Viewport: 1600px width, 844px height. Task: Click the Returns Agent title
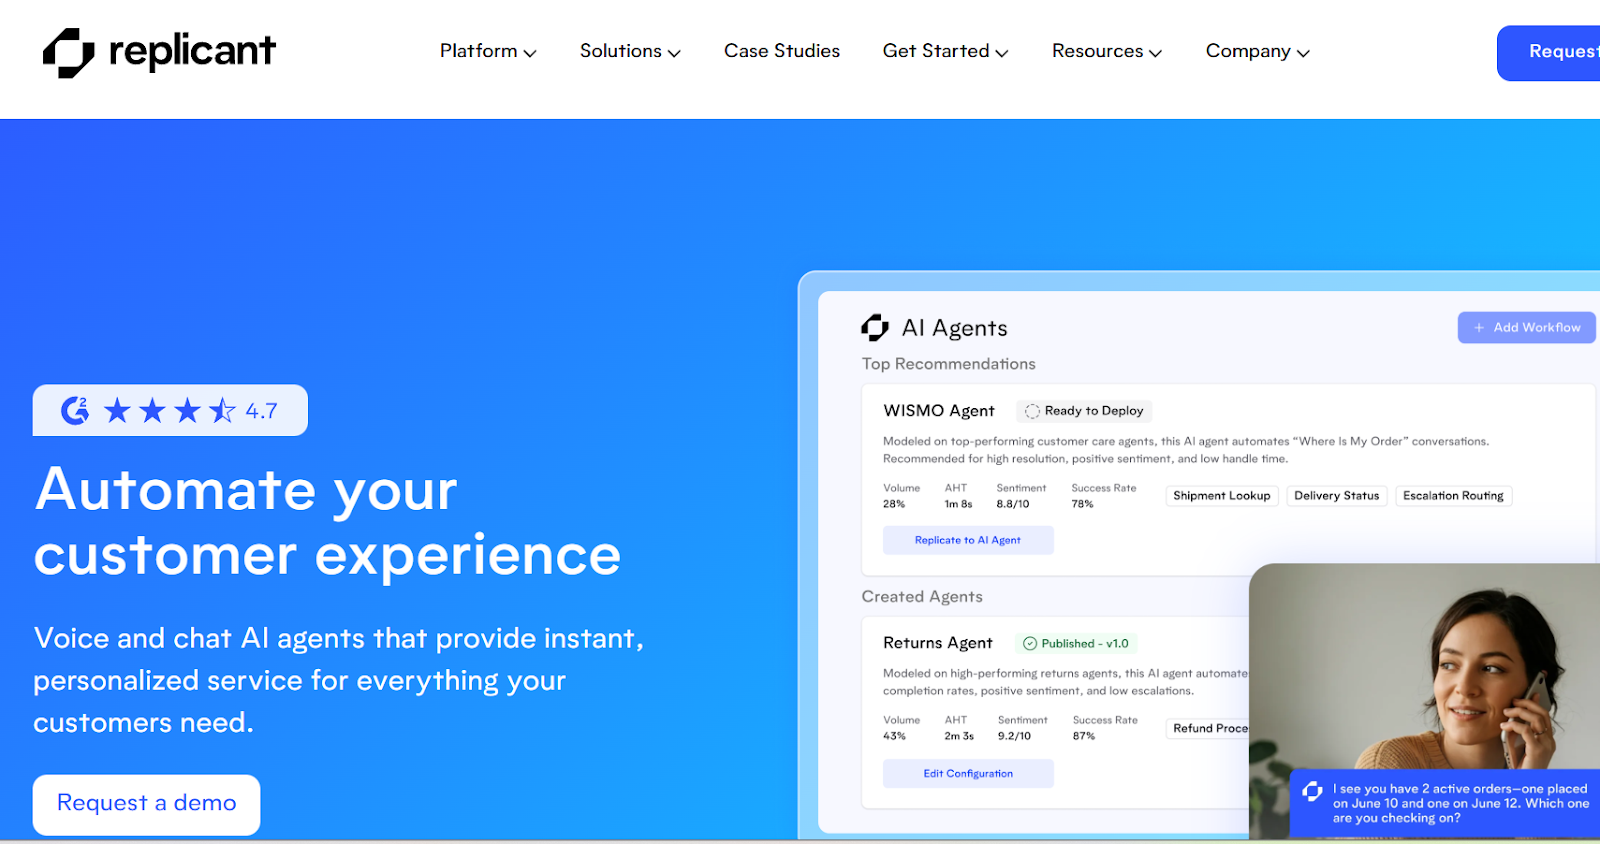click(x=938, y=643)
